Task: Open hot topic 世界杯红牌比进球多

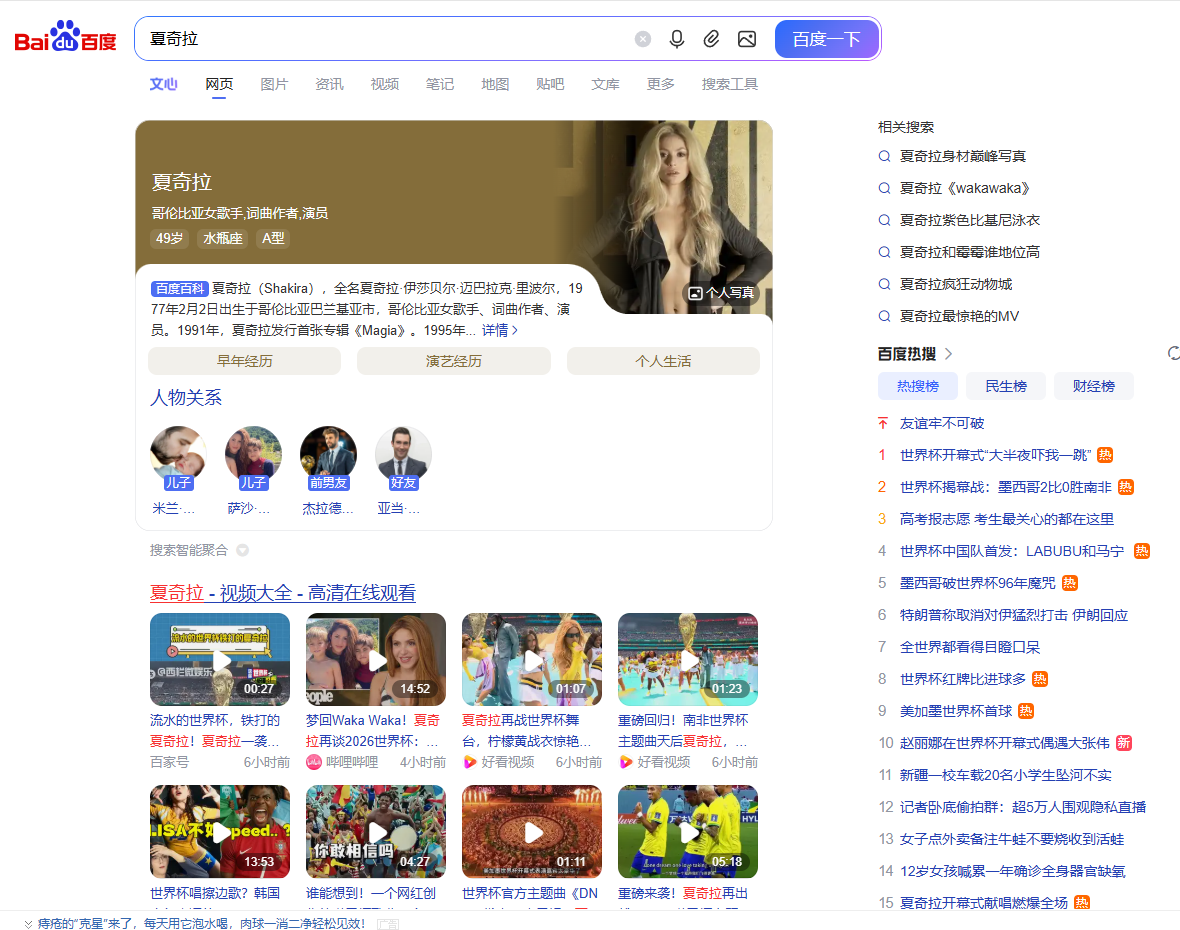Action: click(x=963, y=679)
